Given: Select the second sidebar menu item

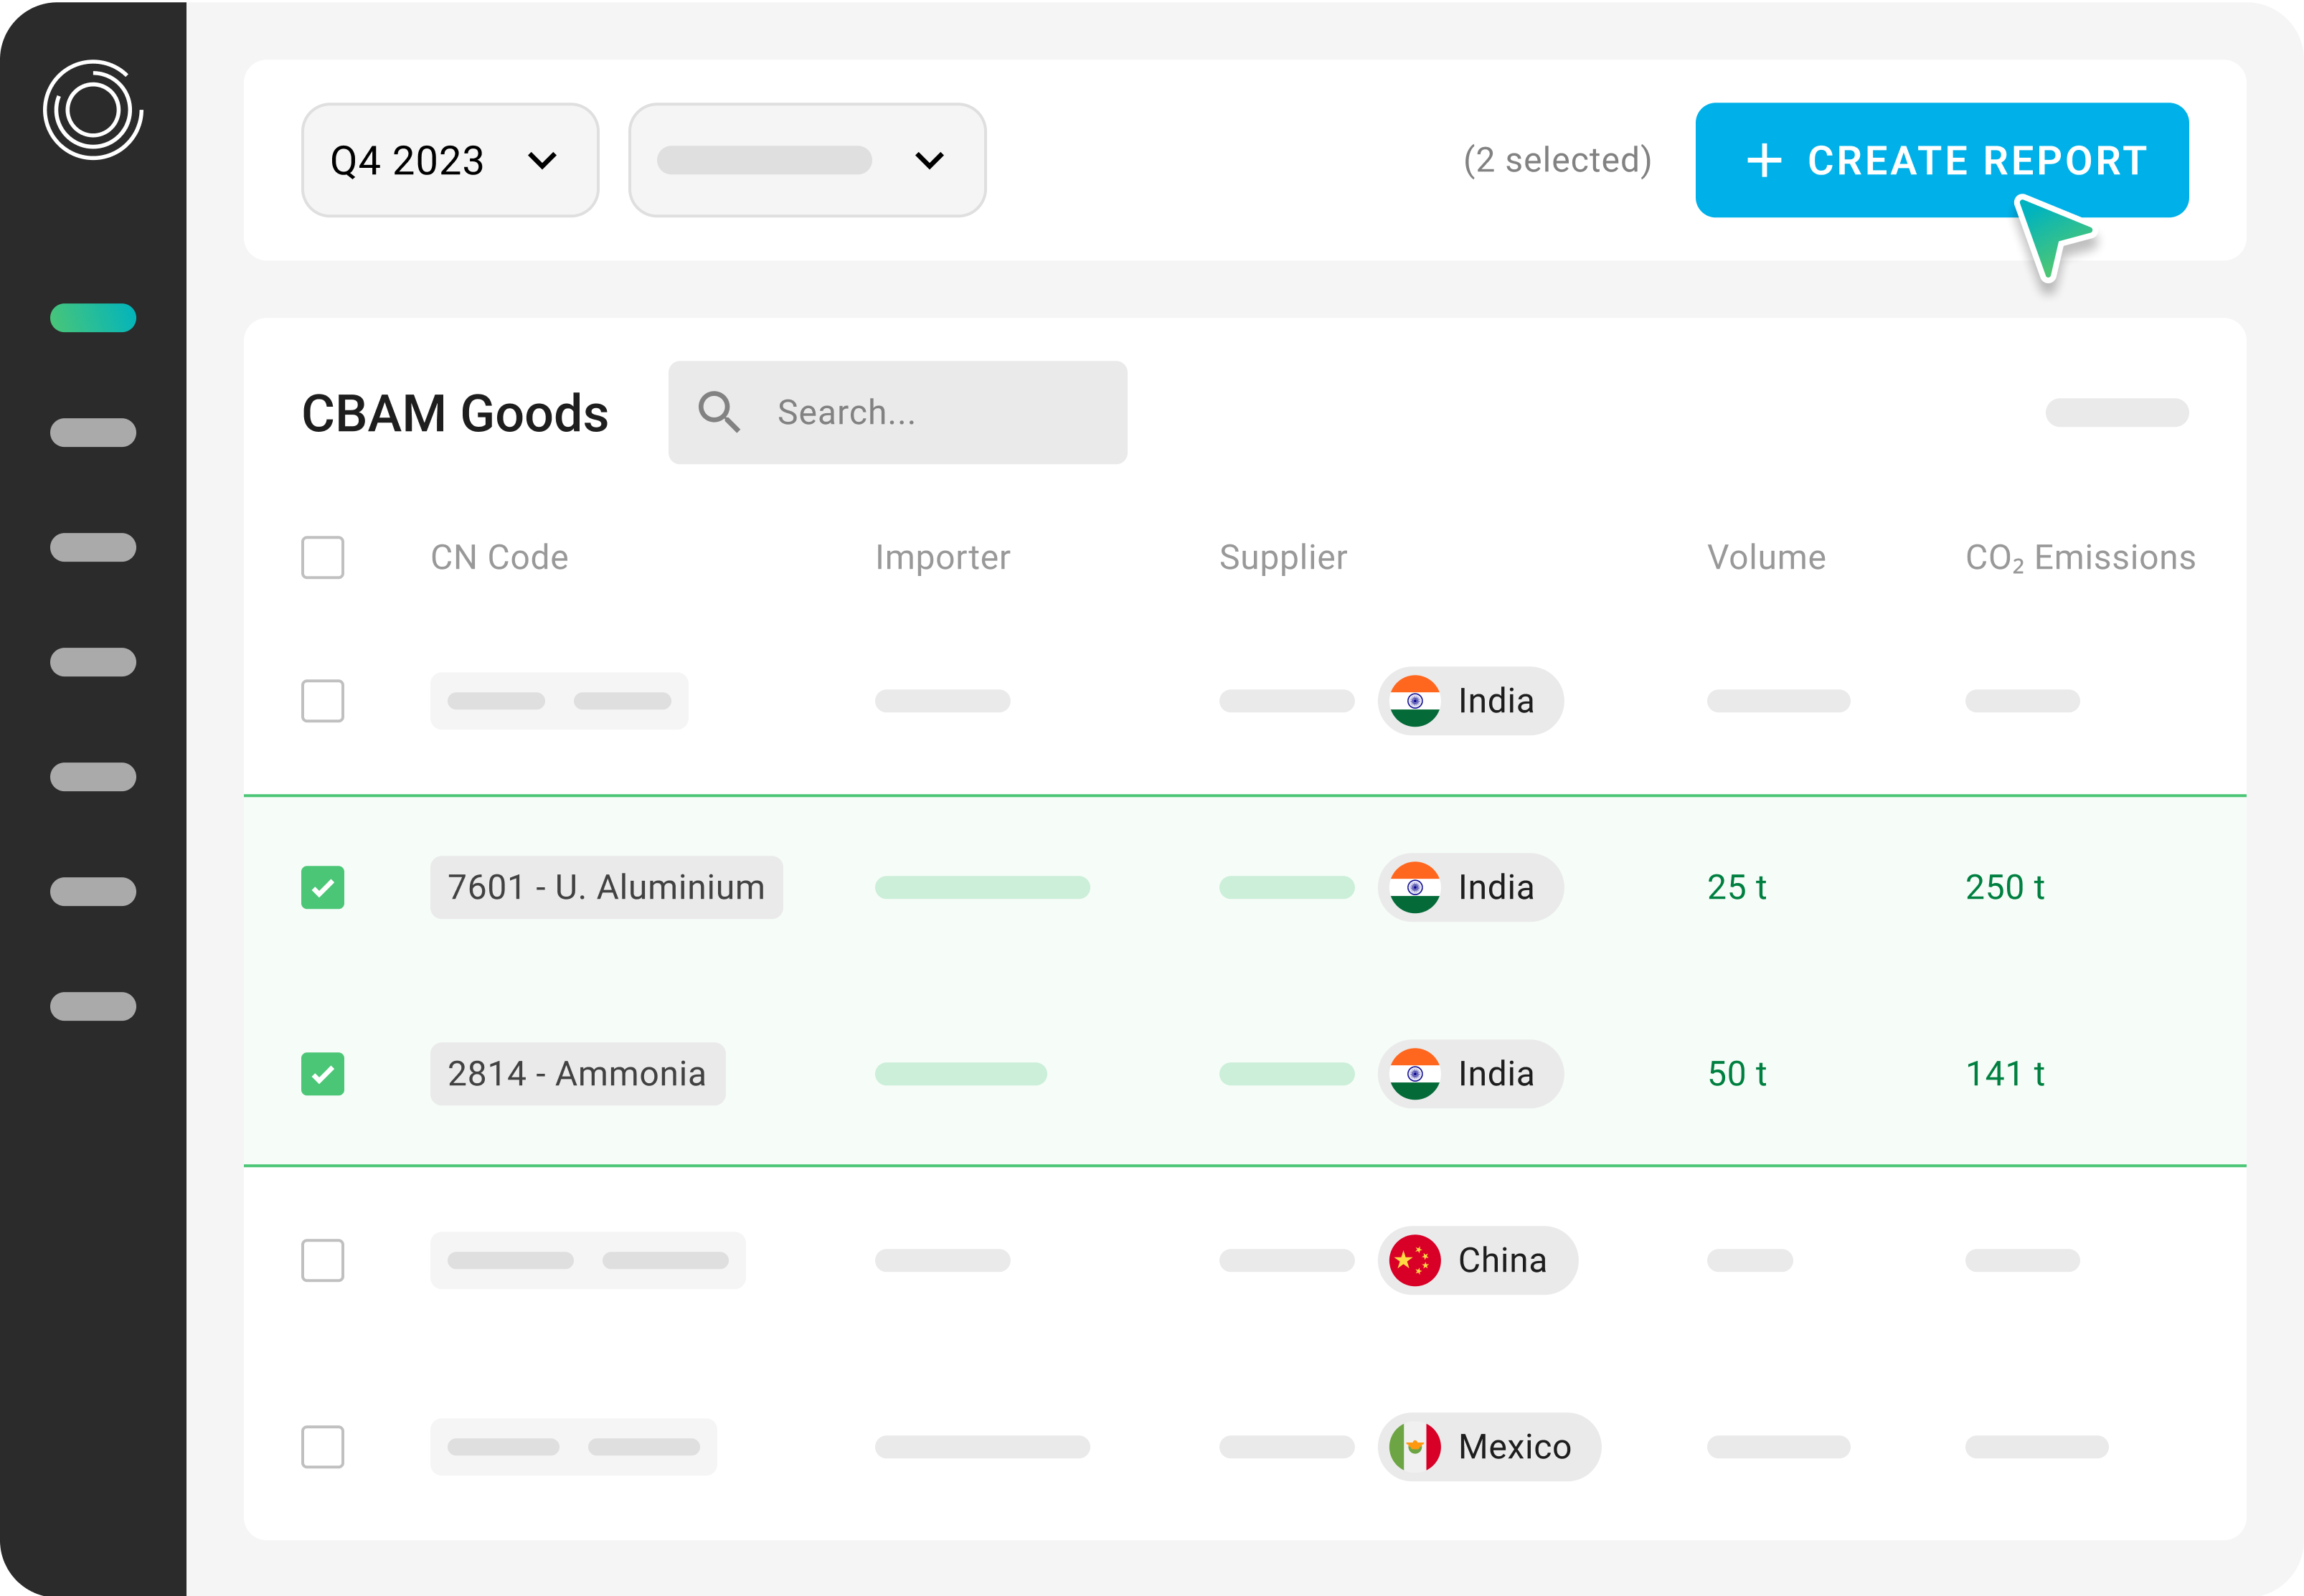Looking at the screenshot, I should tap(92, 432).
